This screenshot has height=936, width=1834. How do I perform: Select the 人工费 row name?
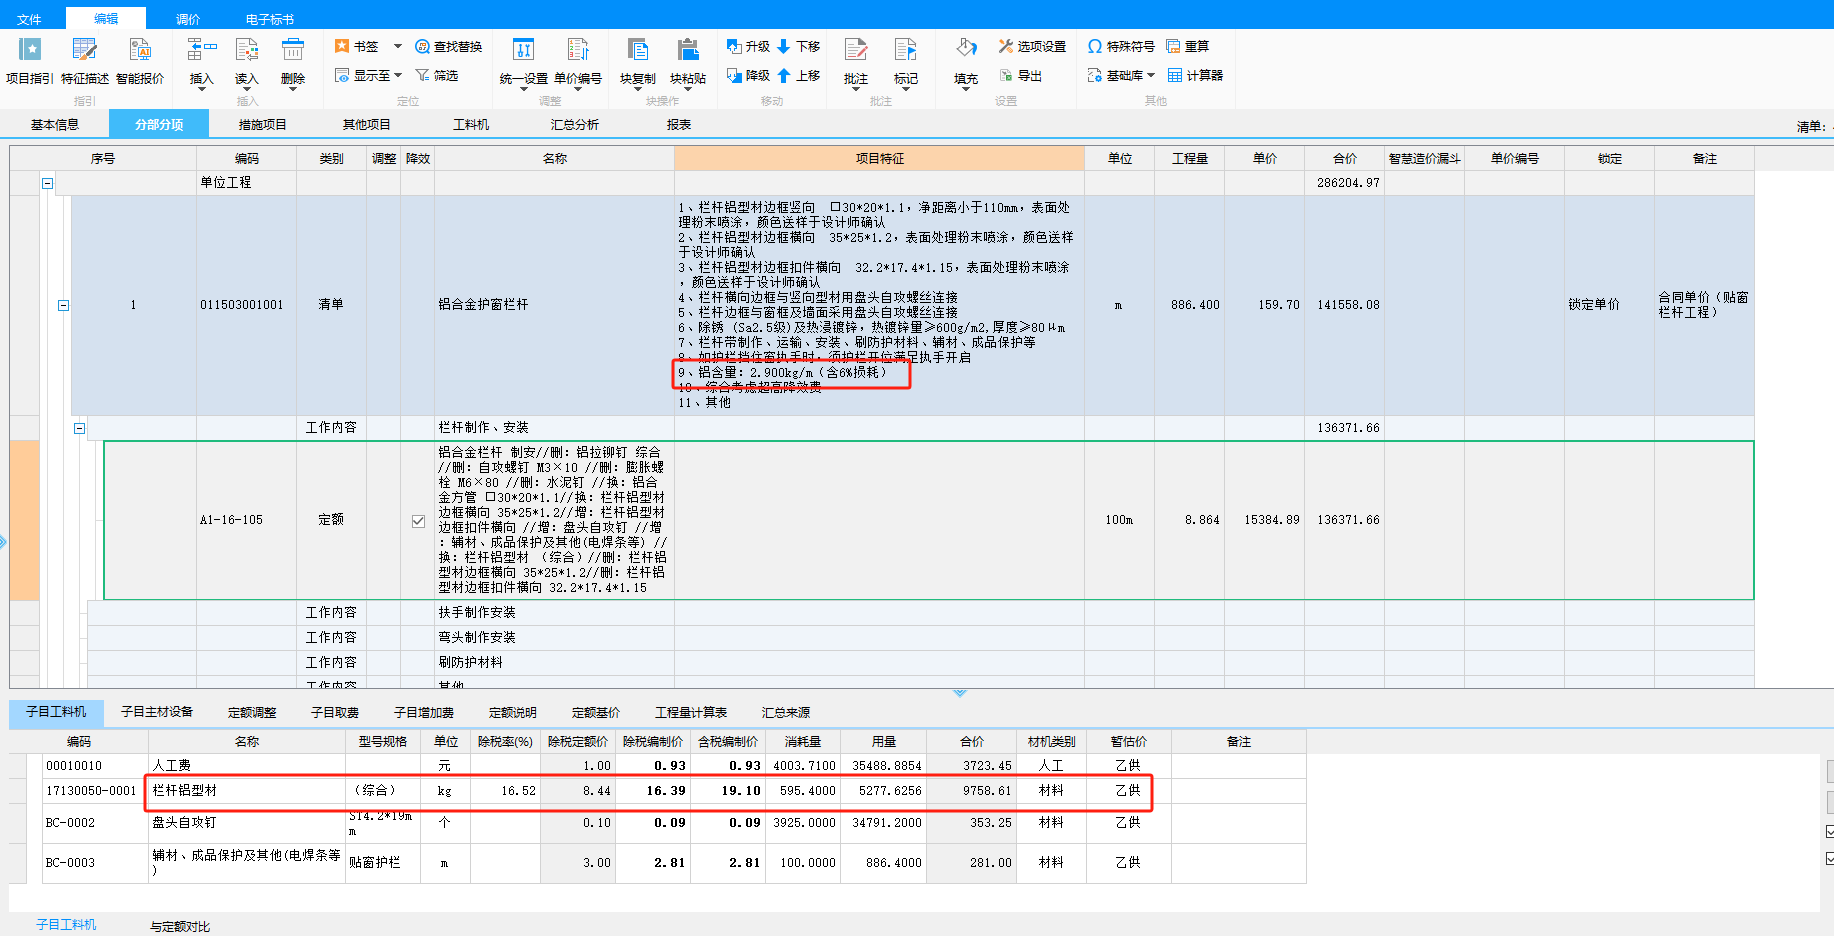tap(172, 765)
